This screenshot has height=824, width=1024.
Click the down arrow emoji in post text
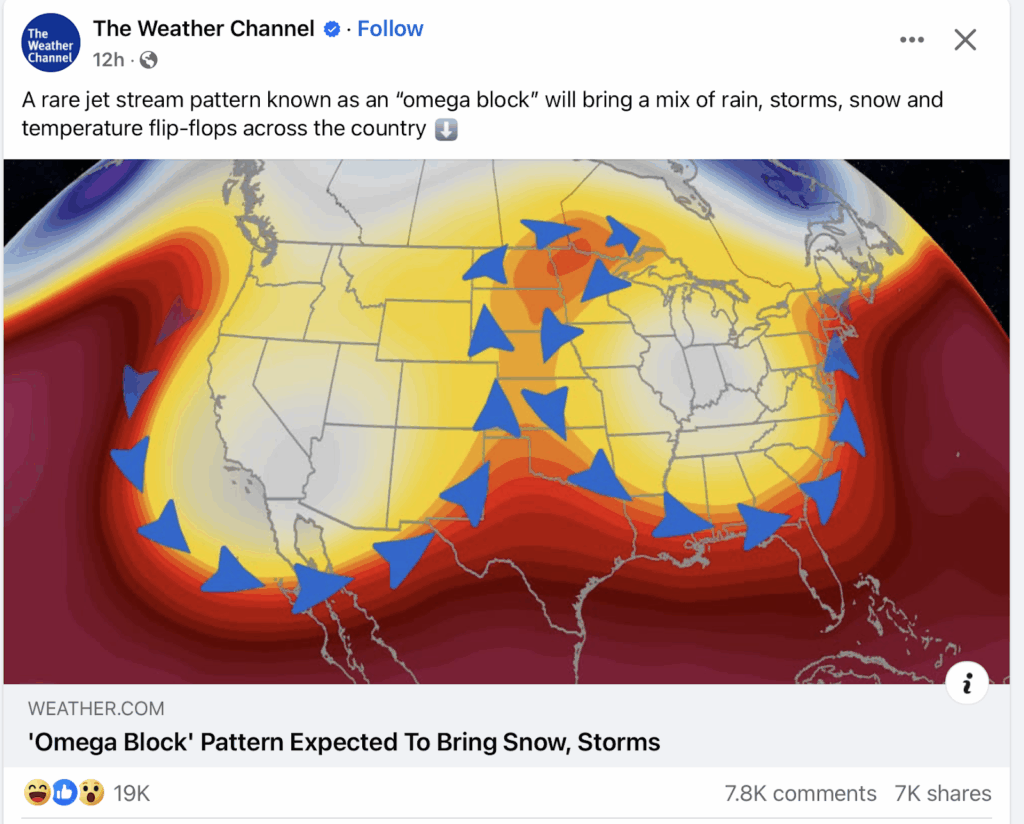[x=446, y=129]
